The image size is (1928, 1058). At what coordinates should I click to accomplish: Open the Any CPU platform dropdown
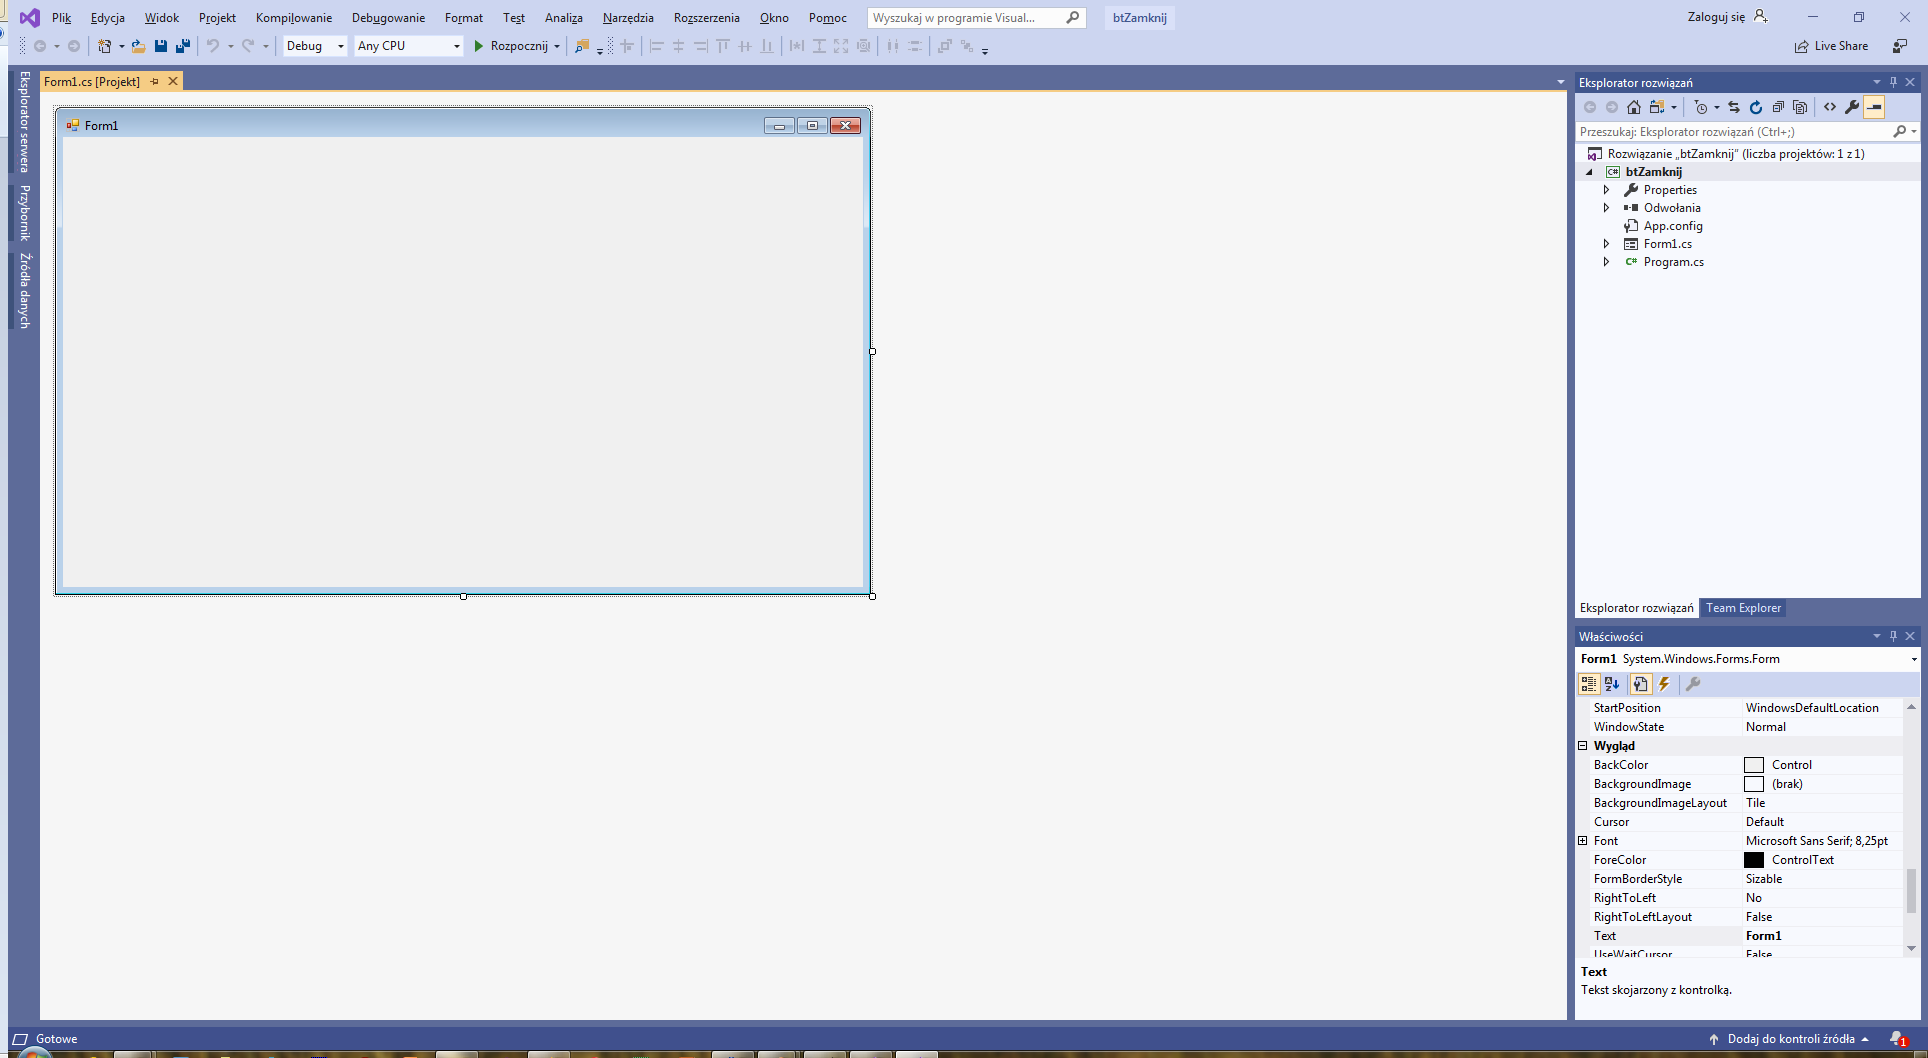click(457, 46)
